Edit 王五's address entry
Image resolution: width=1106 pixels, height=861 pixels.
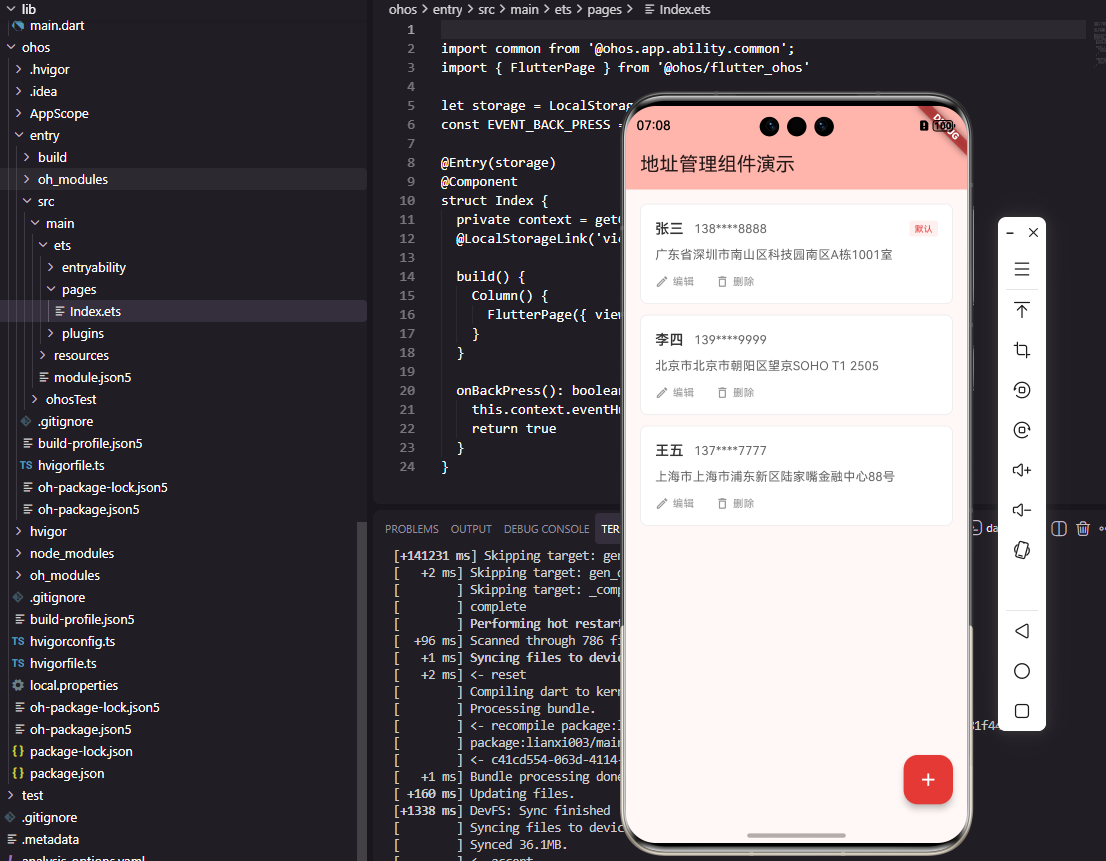pyautogui.click(x=675, y=503)
